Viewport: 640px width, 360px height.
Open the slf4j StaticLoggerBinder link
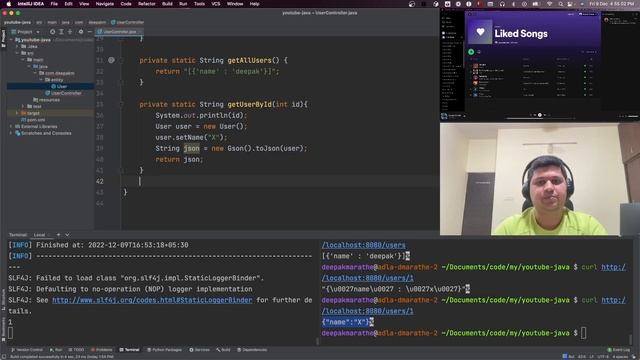point(152,300)
